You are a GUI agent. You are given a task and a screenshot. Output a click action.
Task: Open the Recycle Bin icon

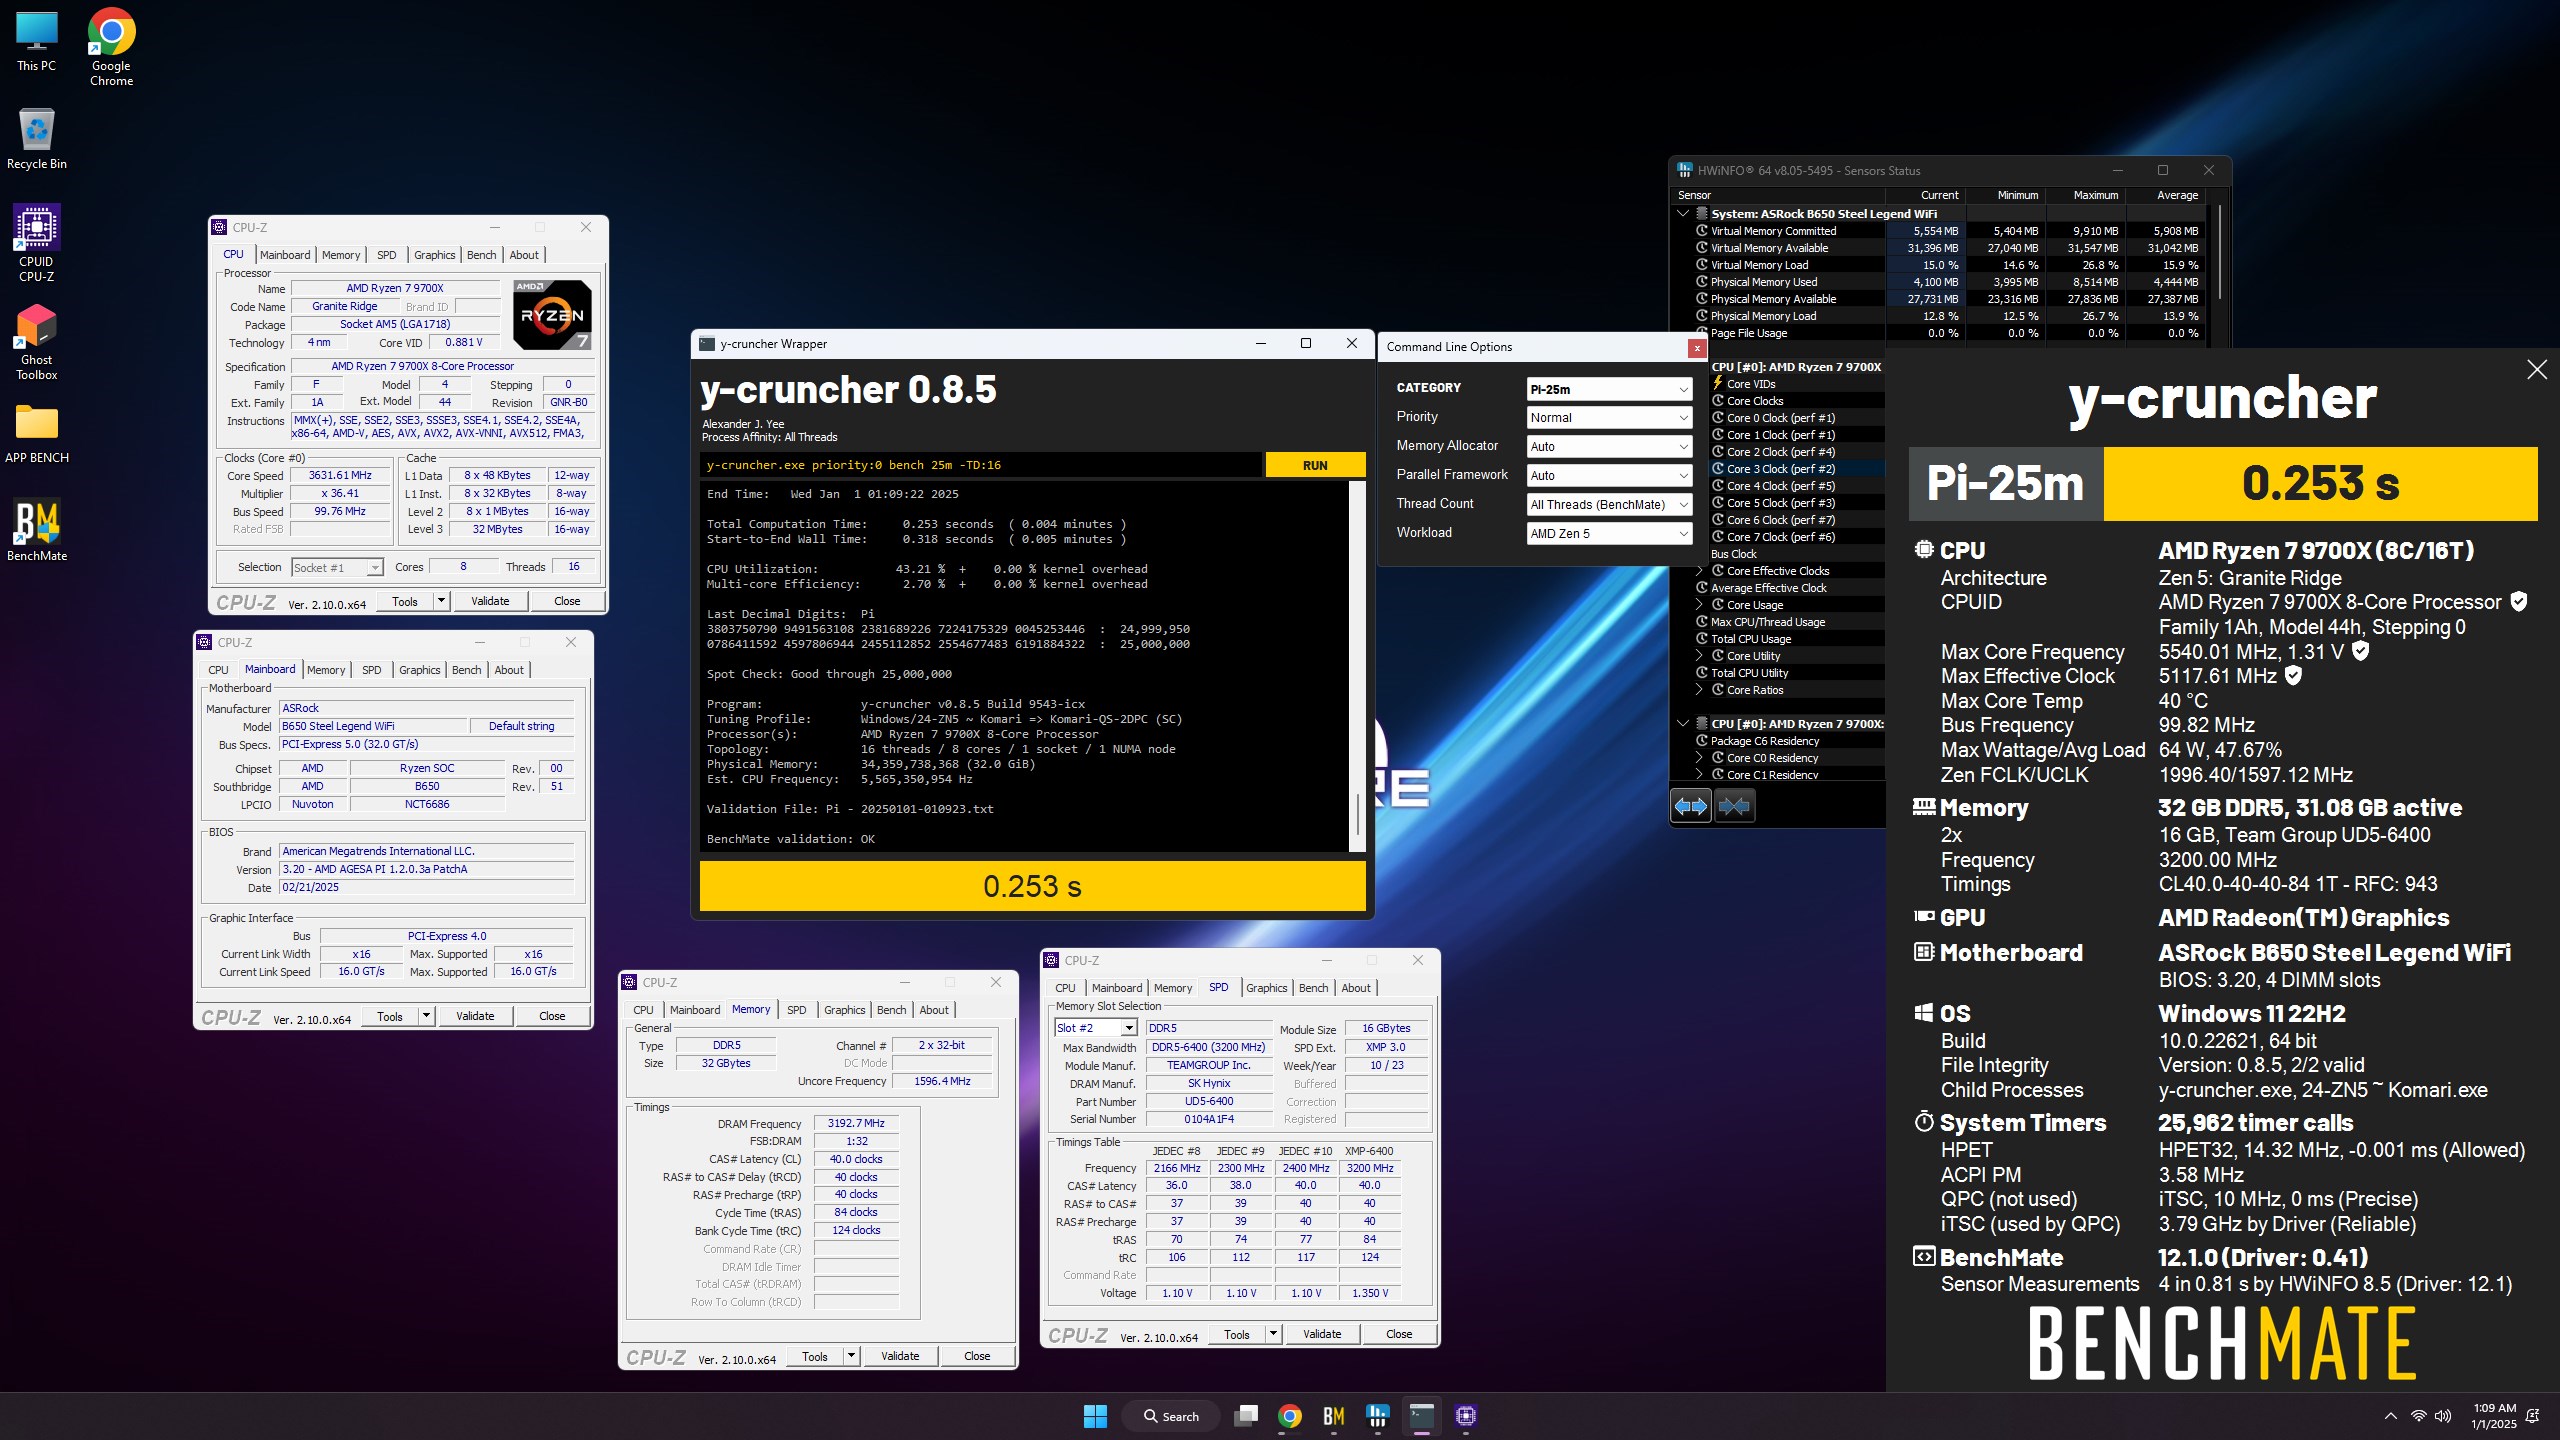[37, 139]
